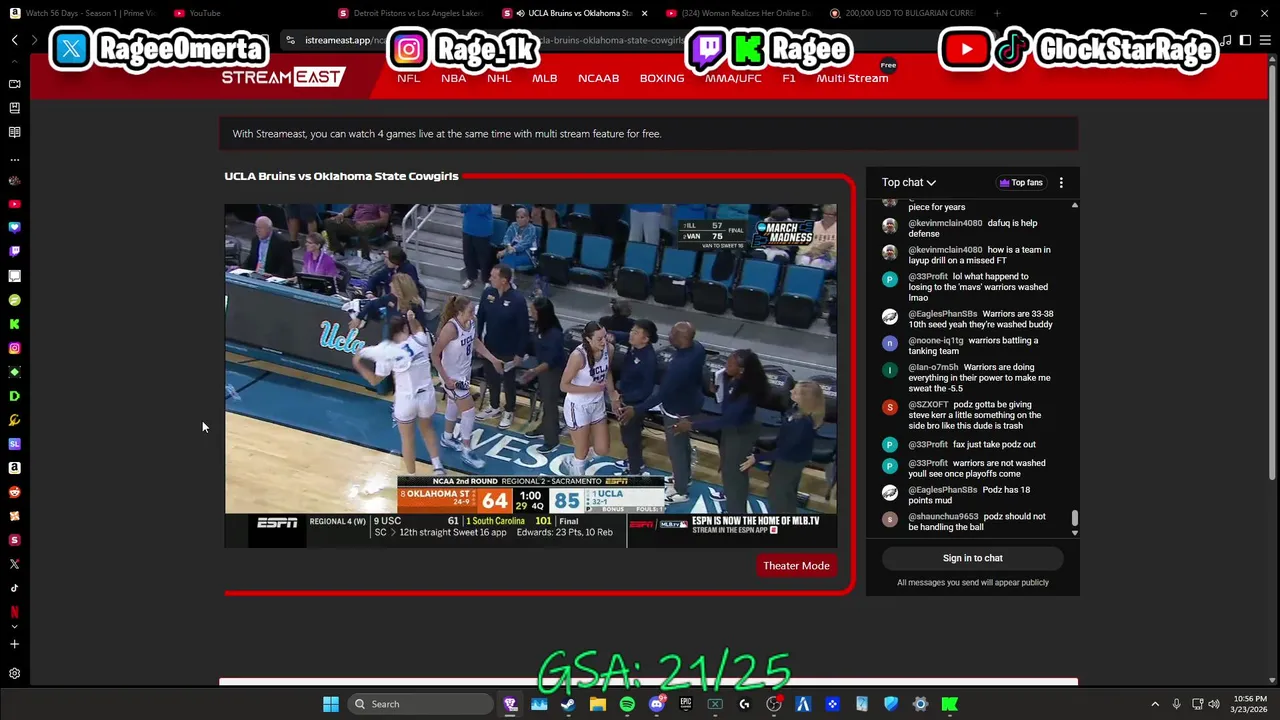Screen dimensions: 1280x720
Task: Click the StreamEast logo link
Action: pos(283,77)
